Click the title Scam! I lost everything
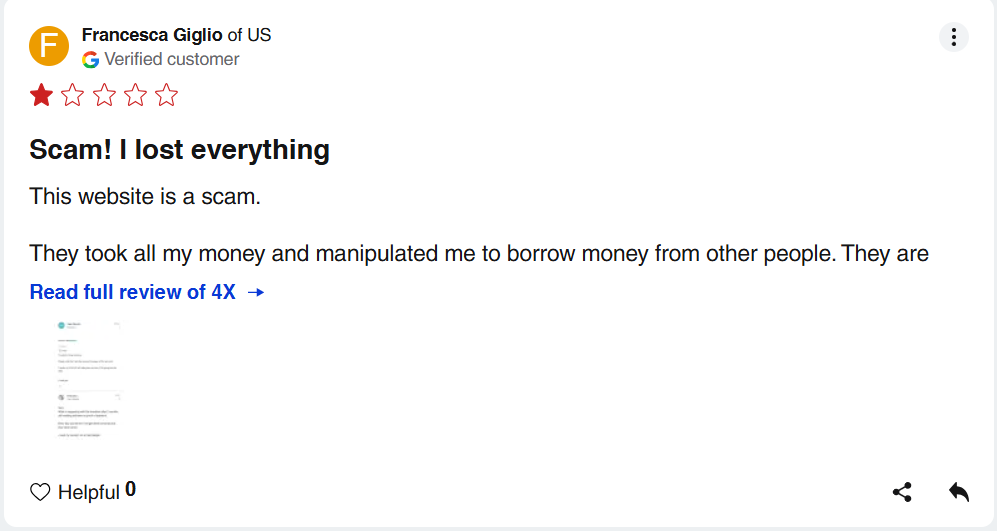Image resolution: width=997 pixels, height=531 pixels. coord(179,150)
